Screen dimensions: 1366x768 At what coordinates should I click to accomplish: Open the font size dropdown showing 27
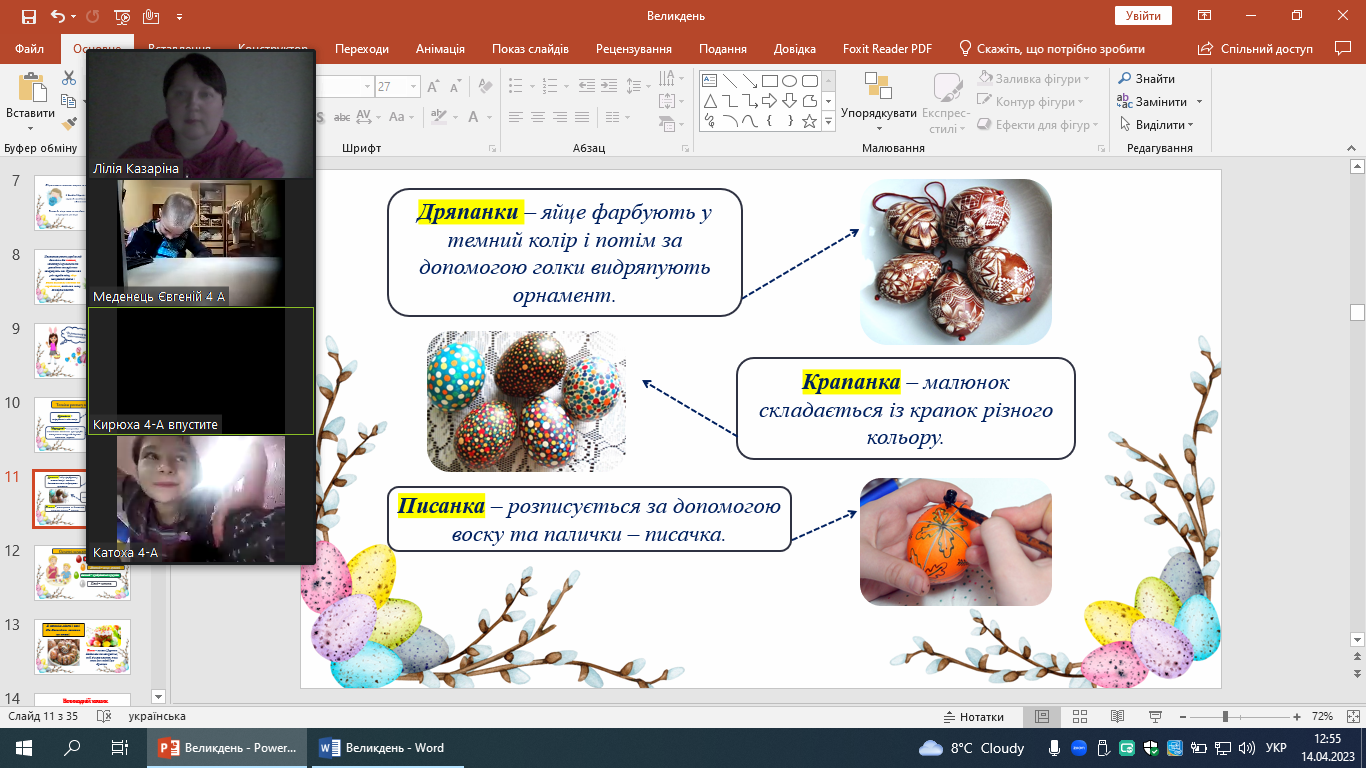pos(413,87)
